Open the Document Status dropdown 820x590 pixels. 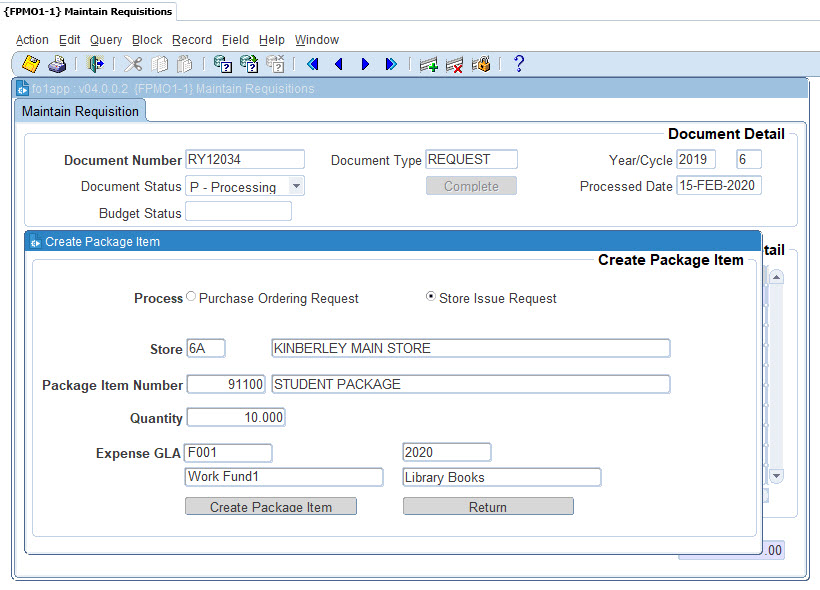pyautogui.click(x=295, y=186)
